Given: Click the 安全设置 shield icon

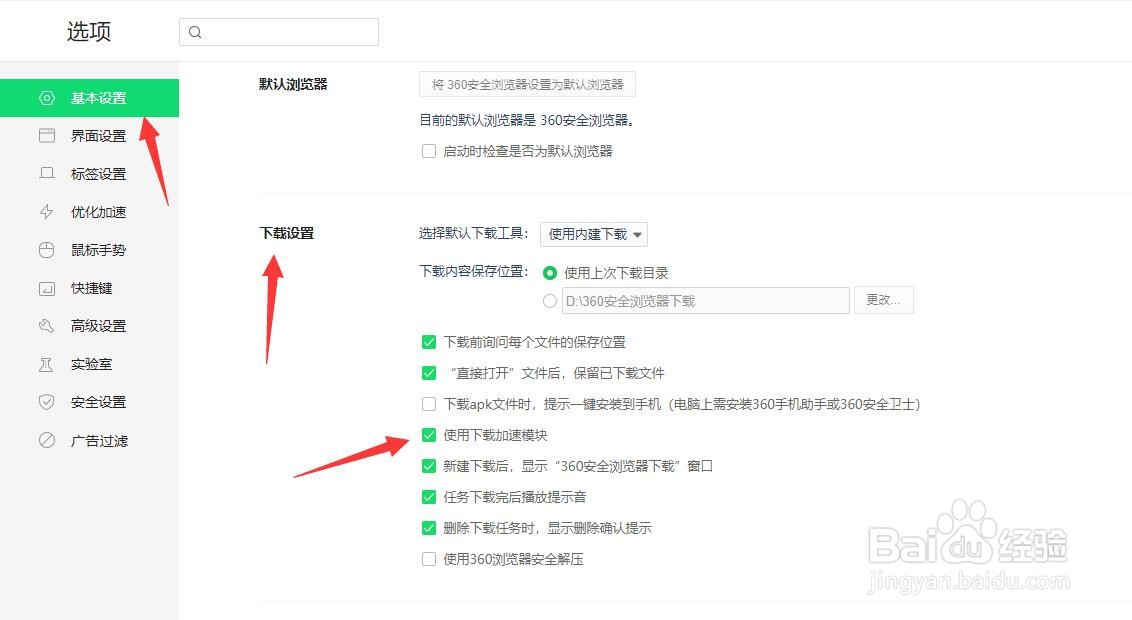Looking at the screenshot, I should 47,402.
